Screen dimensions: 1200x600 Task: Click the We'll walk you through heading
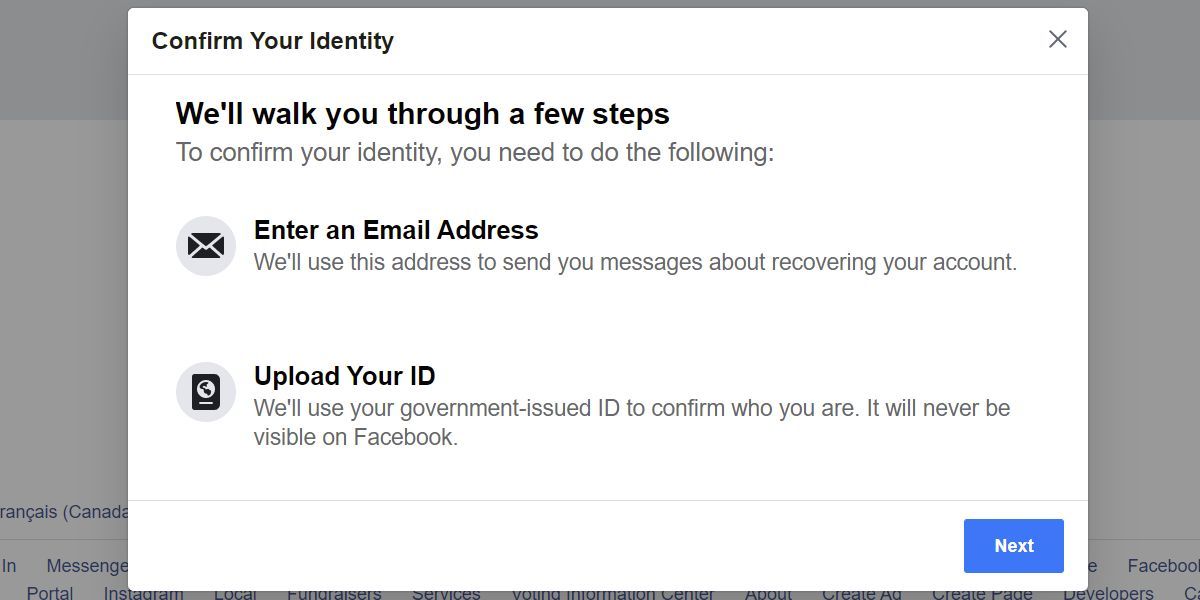[422, 114]
